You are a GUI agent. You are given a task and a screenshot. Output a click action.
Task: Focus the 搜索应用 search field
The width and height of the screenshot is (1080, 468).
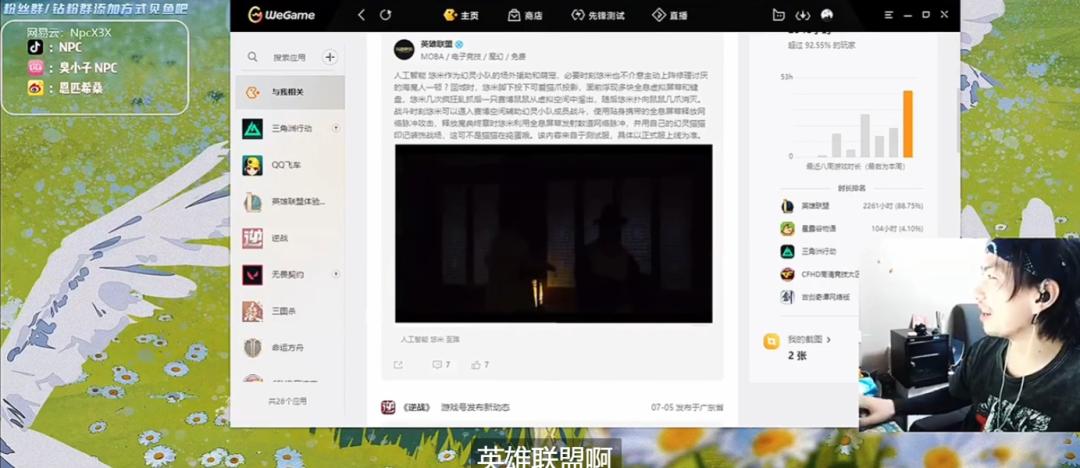(x=289, y=57)
